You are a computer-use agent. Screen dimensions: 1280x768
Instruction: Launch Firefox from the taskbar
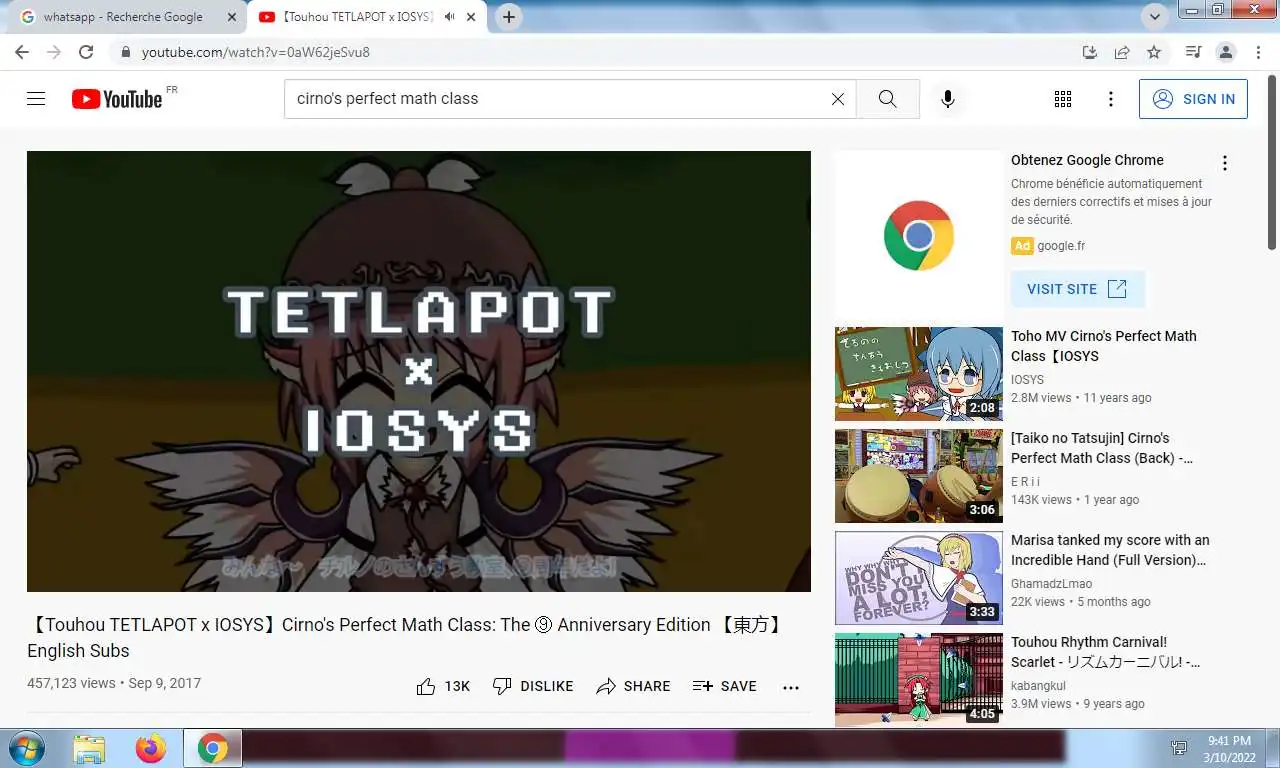coord(151,748)
